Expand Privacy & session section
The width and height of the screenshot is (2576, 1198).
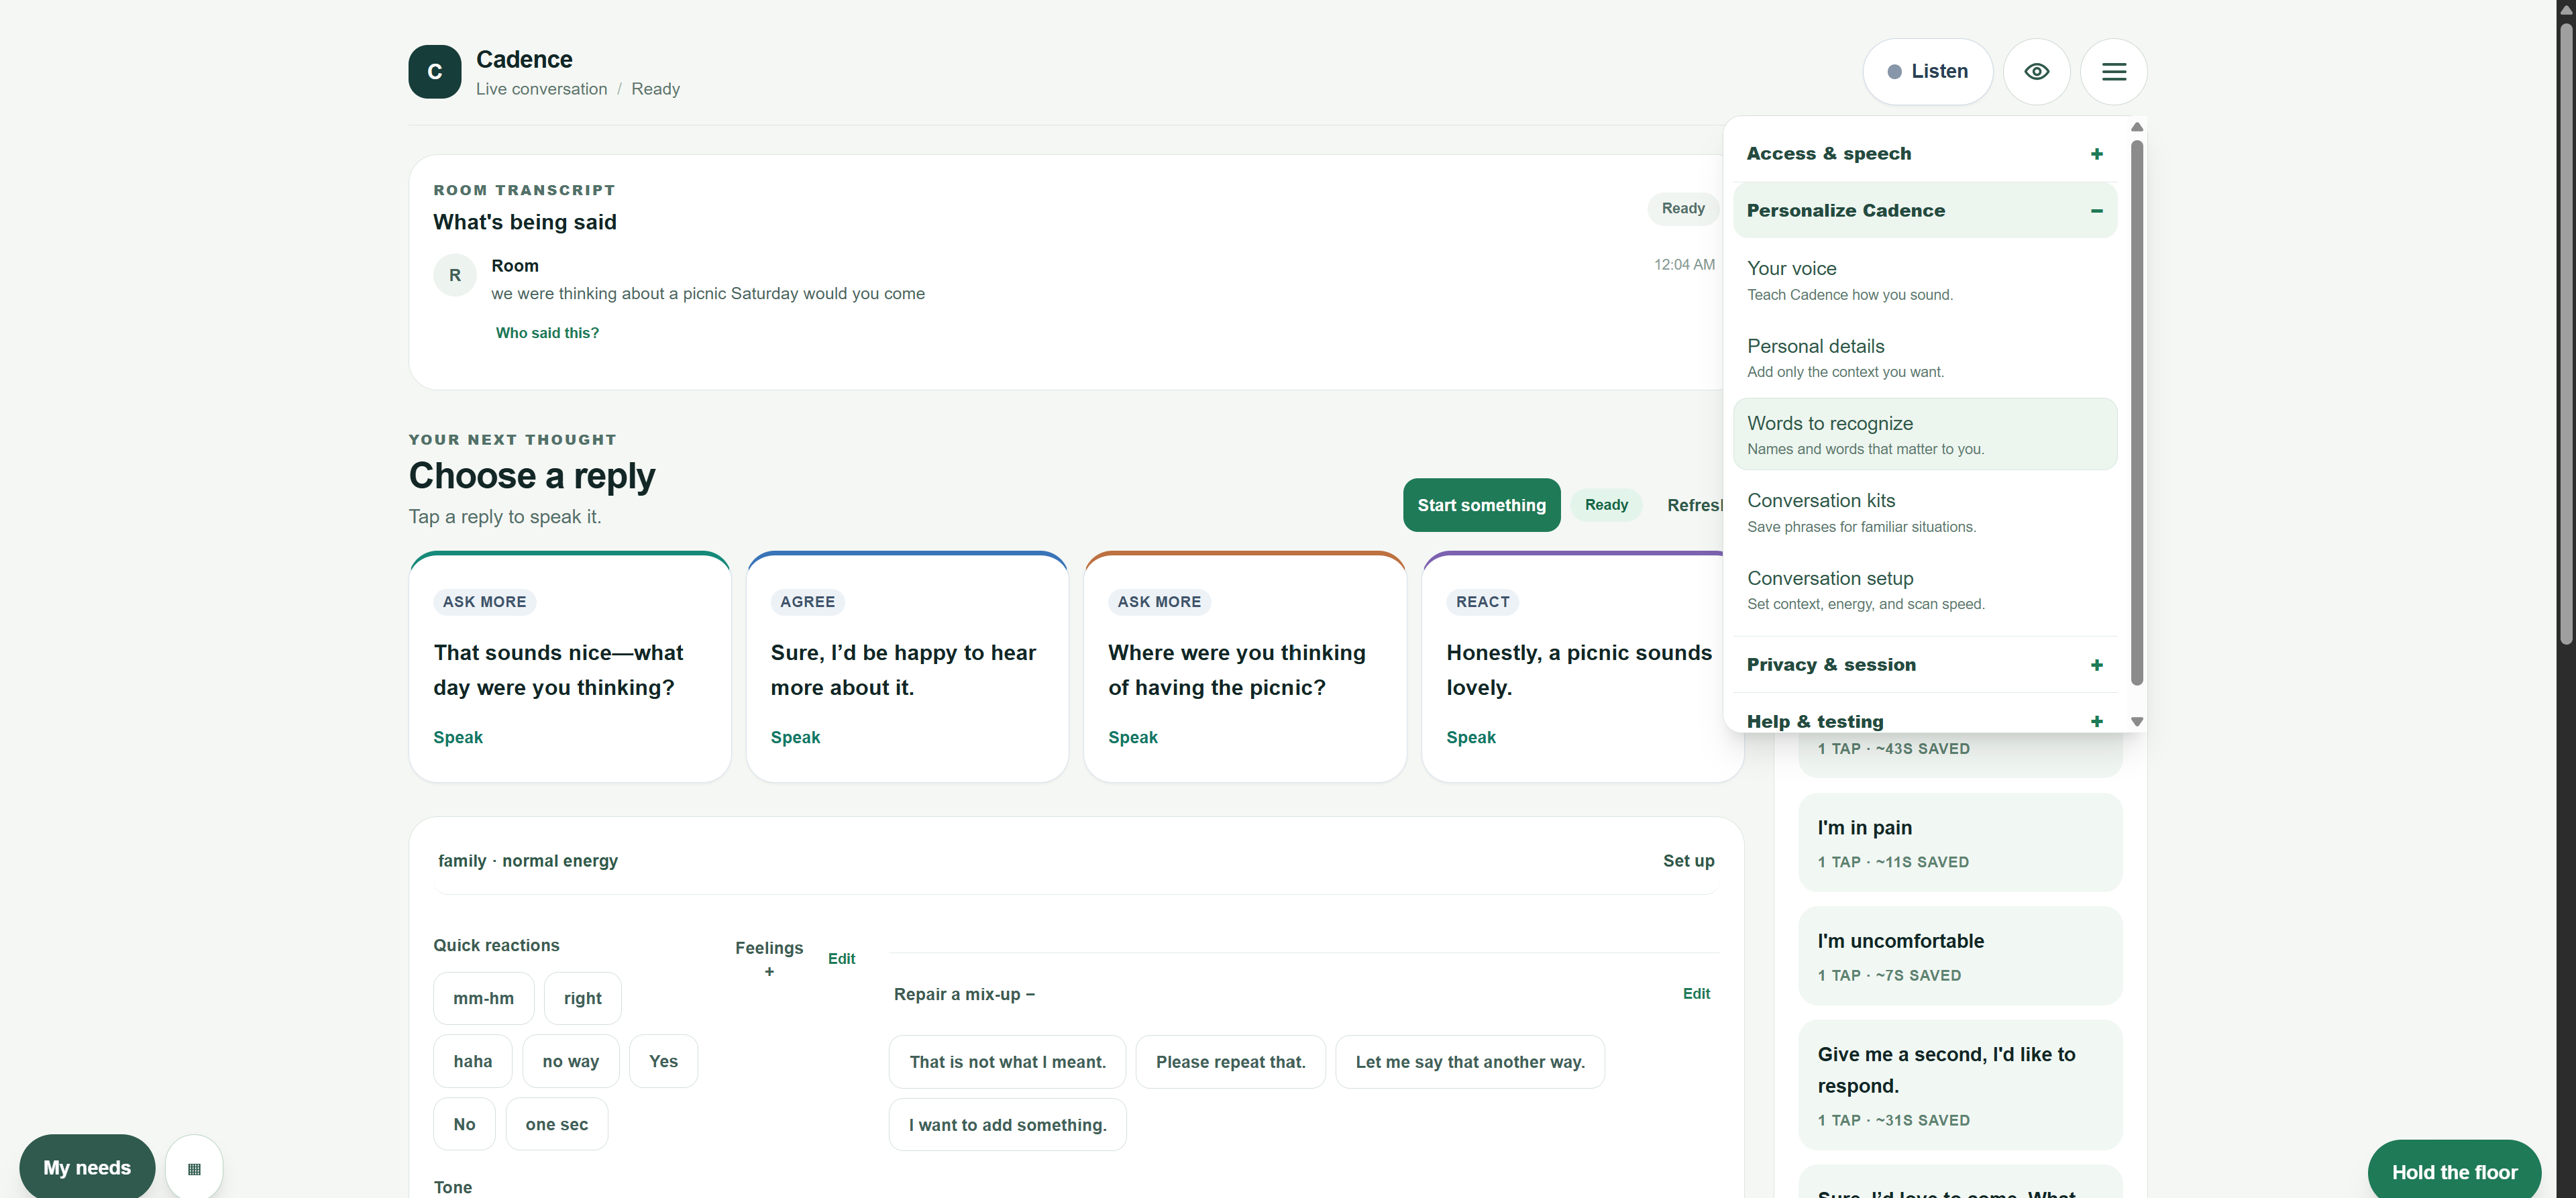tap(1925, 665)
